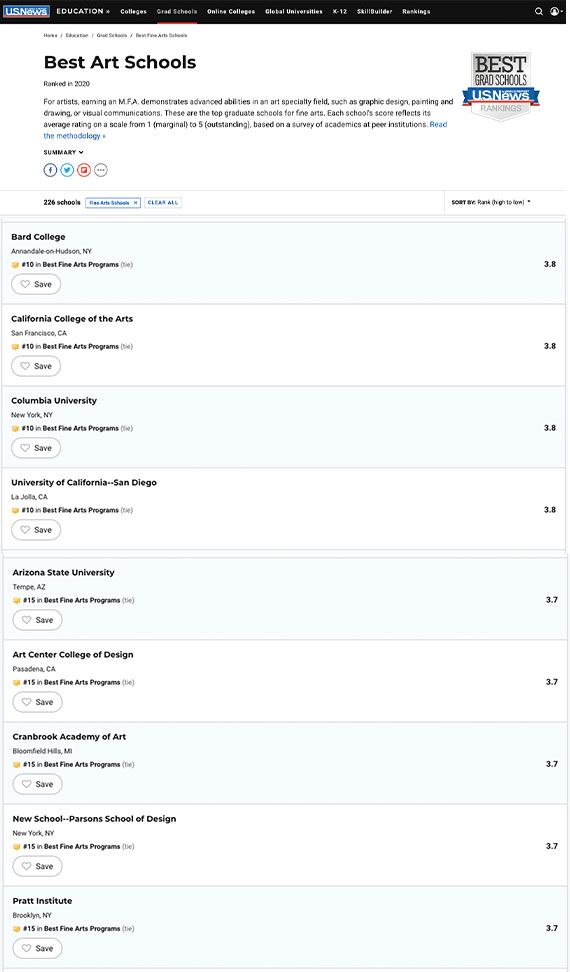This screenshot has width=570, height=972.
Task: Open the Global Universities menu item
Action: (x=294, y=11)
